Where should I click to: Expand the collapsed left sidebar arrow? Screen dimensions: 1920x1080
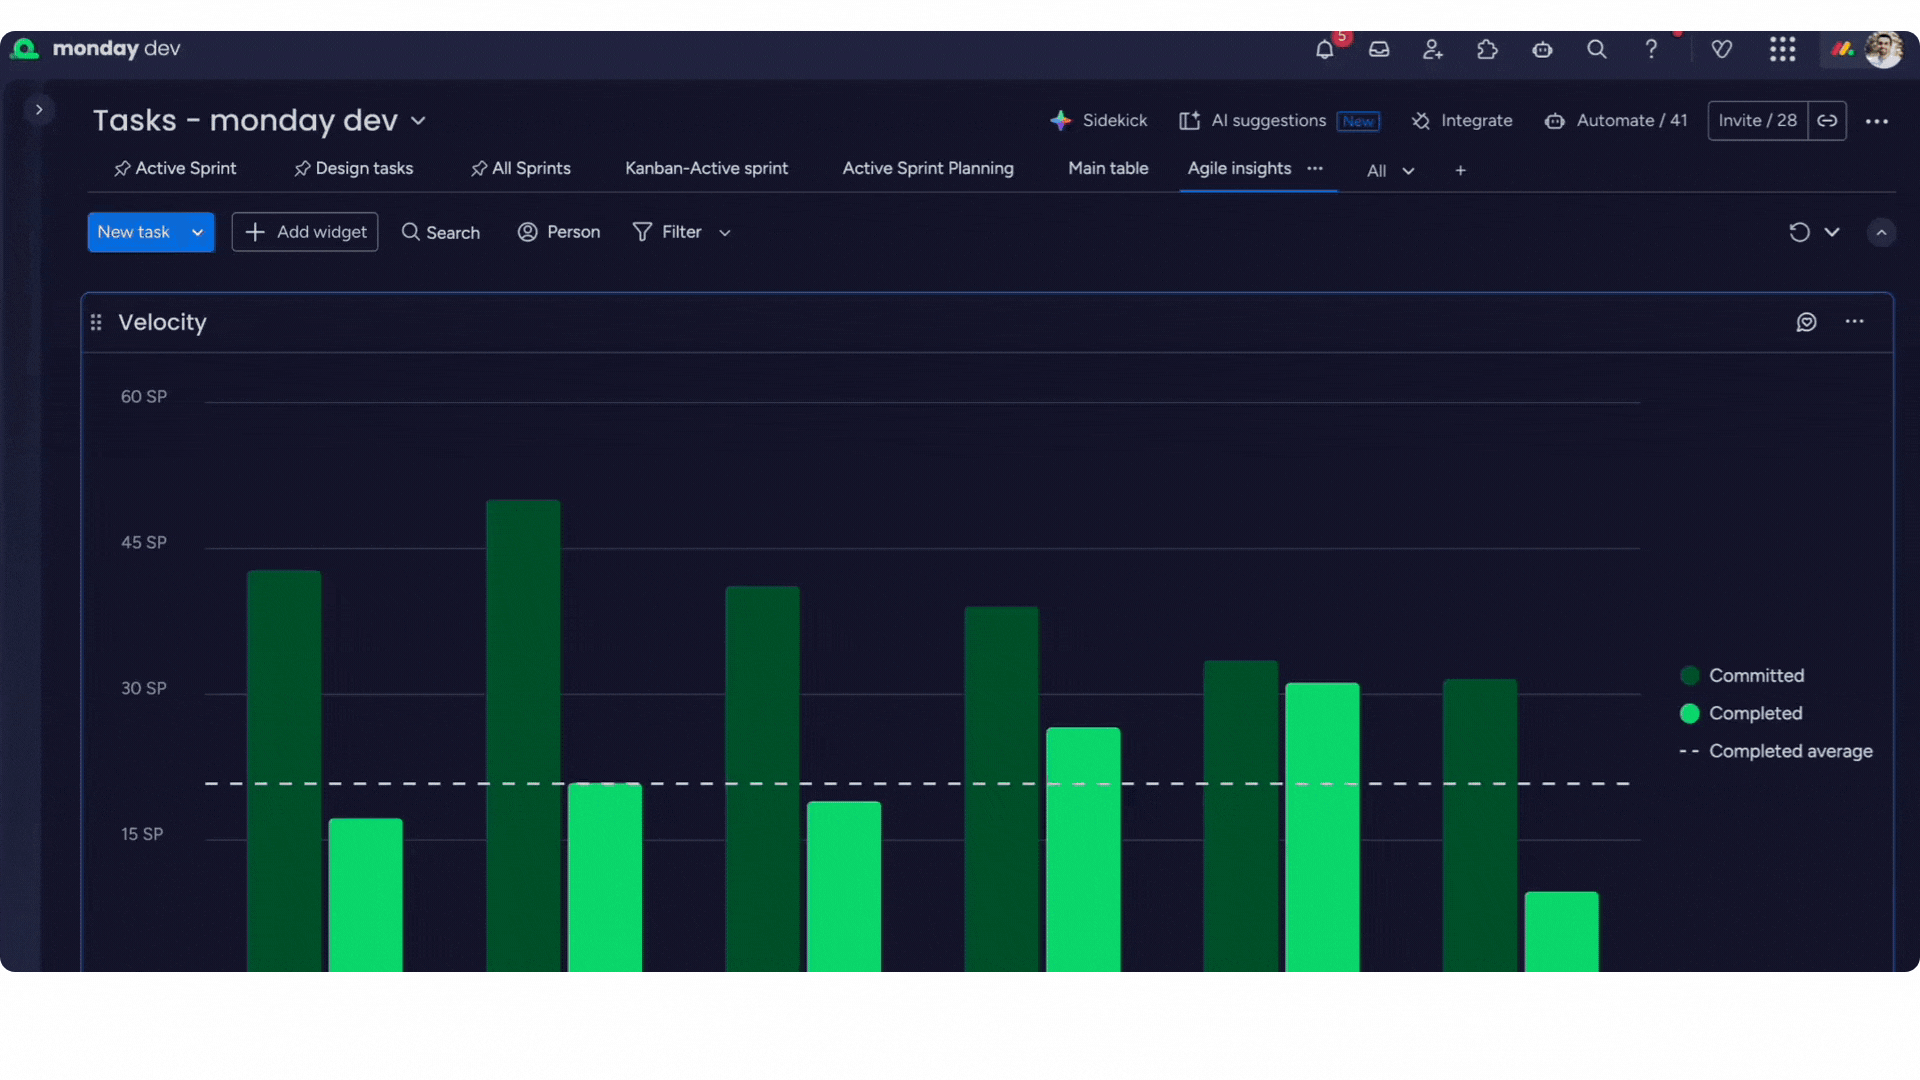[x=39, y=110]
